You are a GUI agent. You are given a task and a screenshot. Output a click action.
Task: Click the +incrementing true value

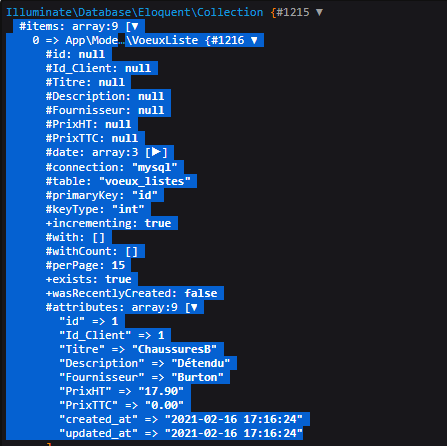click(158, 223)
